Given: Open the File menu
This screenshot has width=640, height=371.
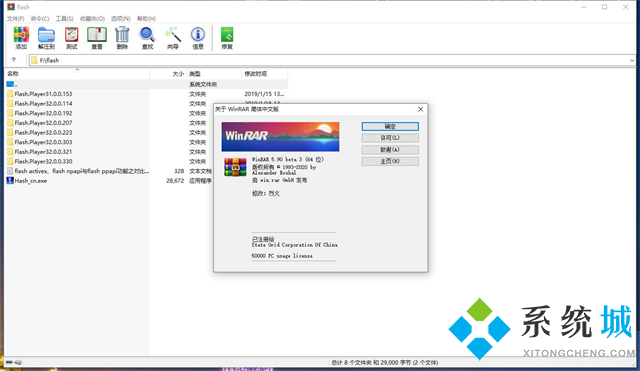Looking at the screenshot, I should pos(16,18).
